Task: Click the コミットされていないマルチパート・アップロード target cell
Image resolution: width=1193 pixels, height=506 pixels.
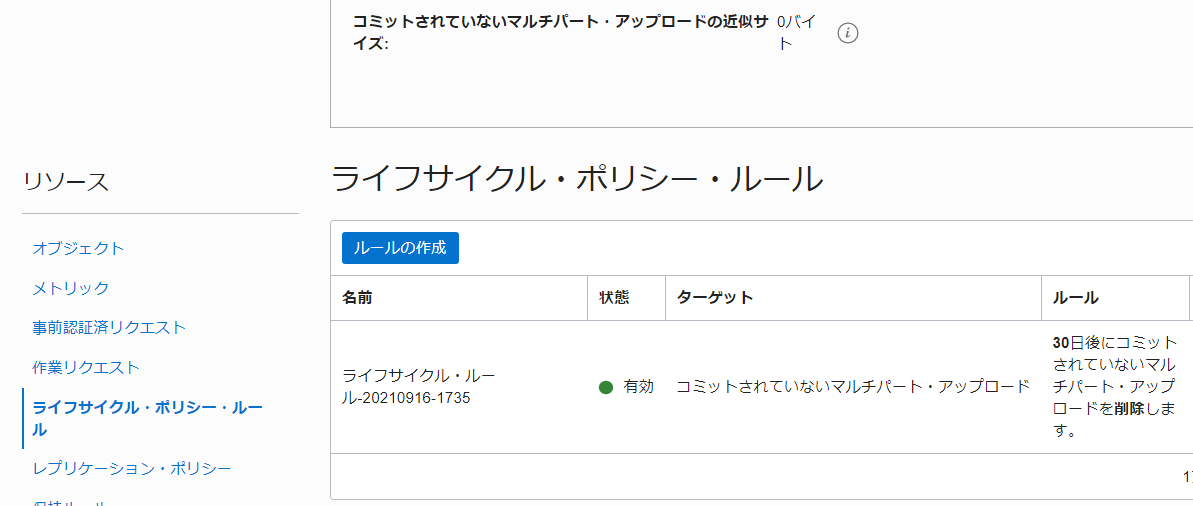Action: tap(853, 387)
